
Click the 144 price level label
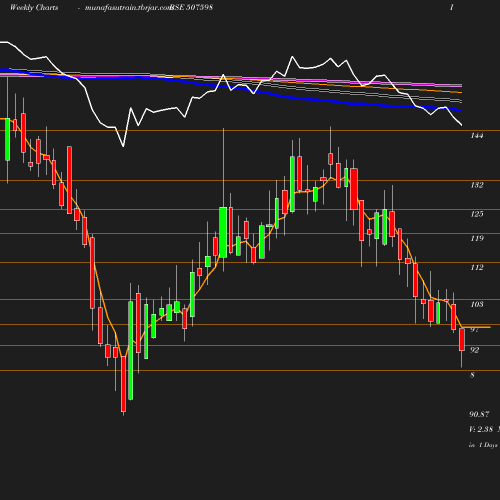coord(477,135)
